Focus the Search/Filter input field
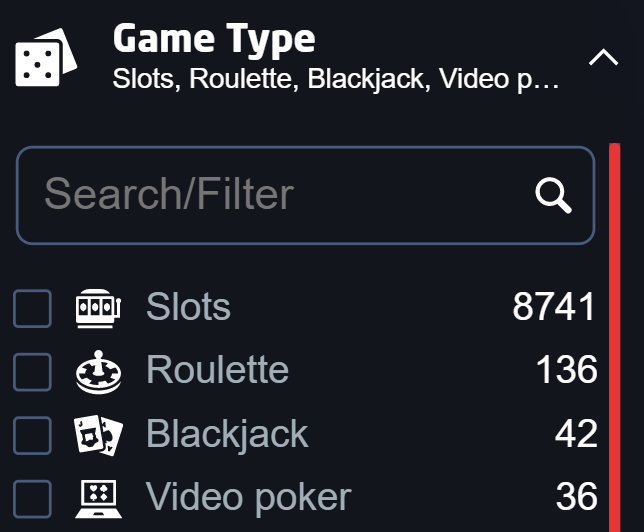 point(306,195)
